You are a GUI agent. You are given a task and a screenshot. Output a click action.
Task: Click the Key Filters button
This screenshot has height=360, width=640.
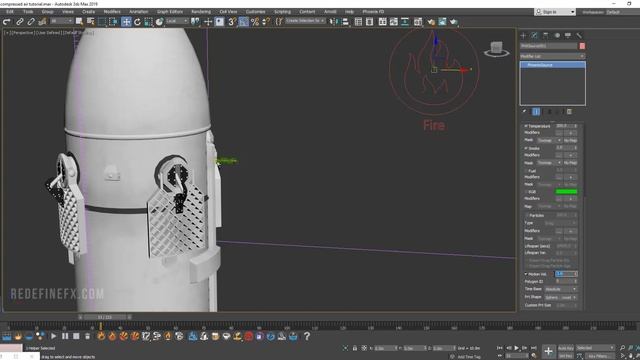599,356
